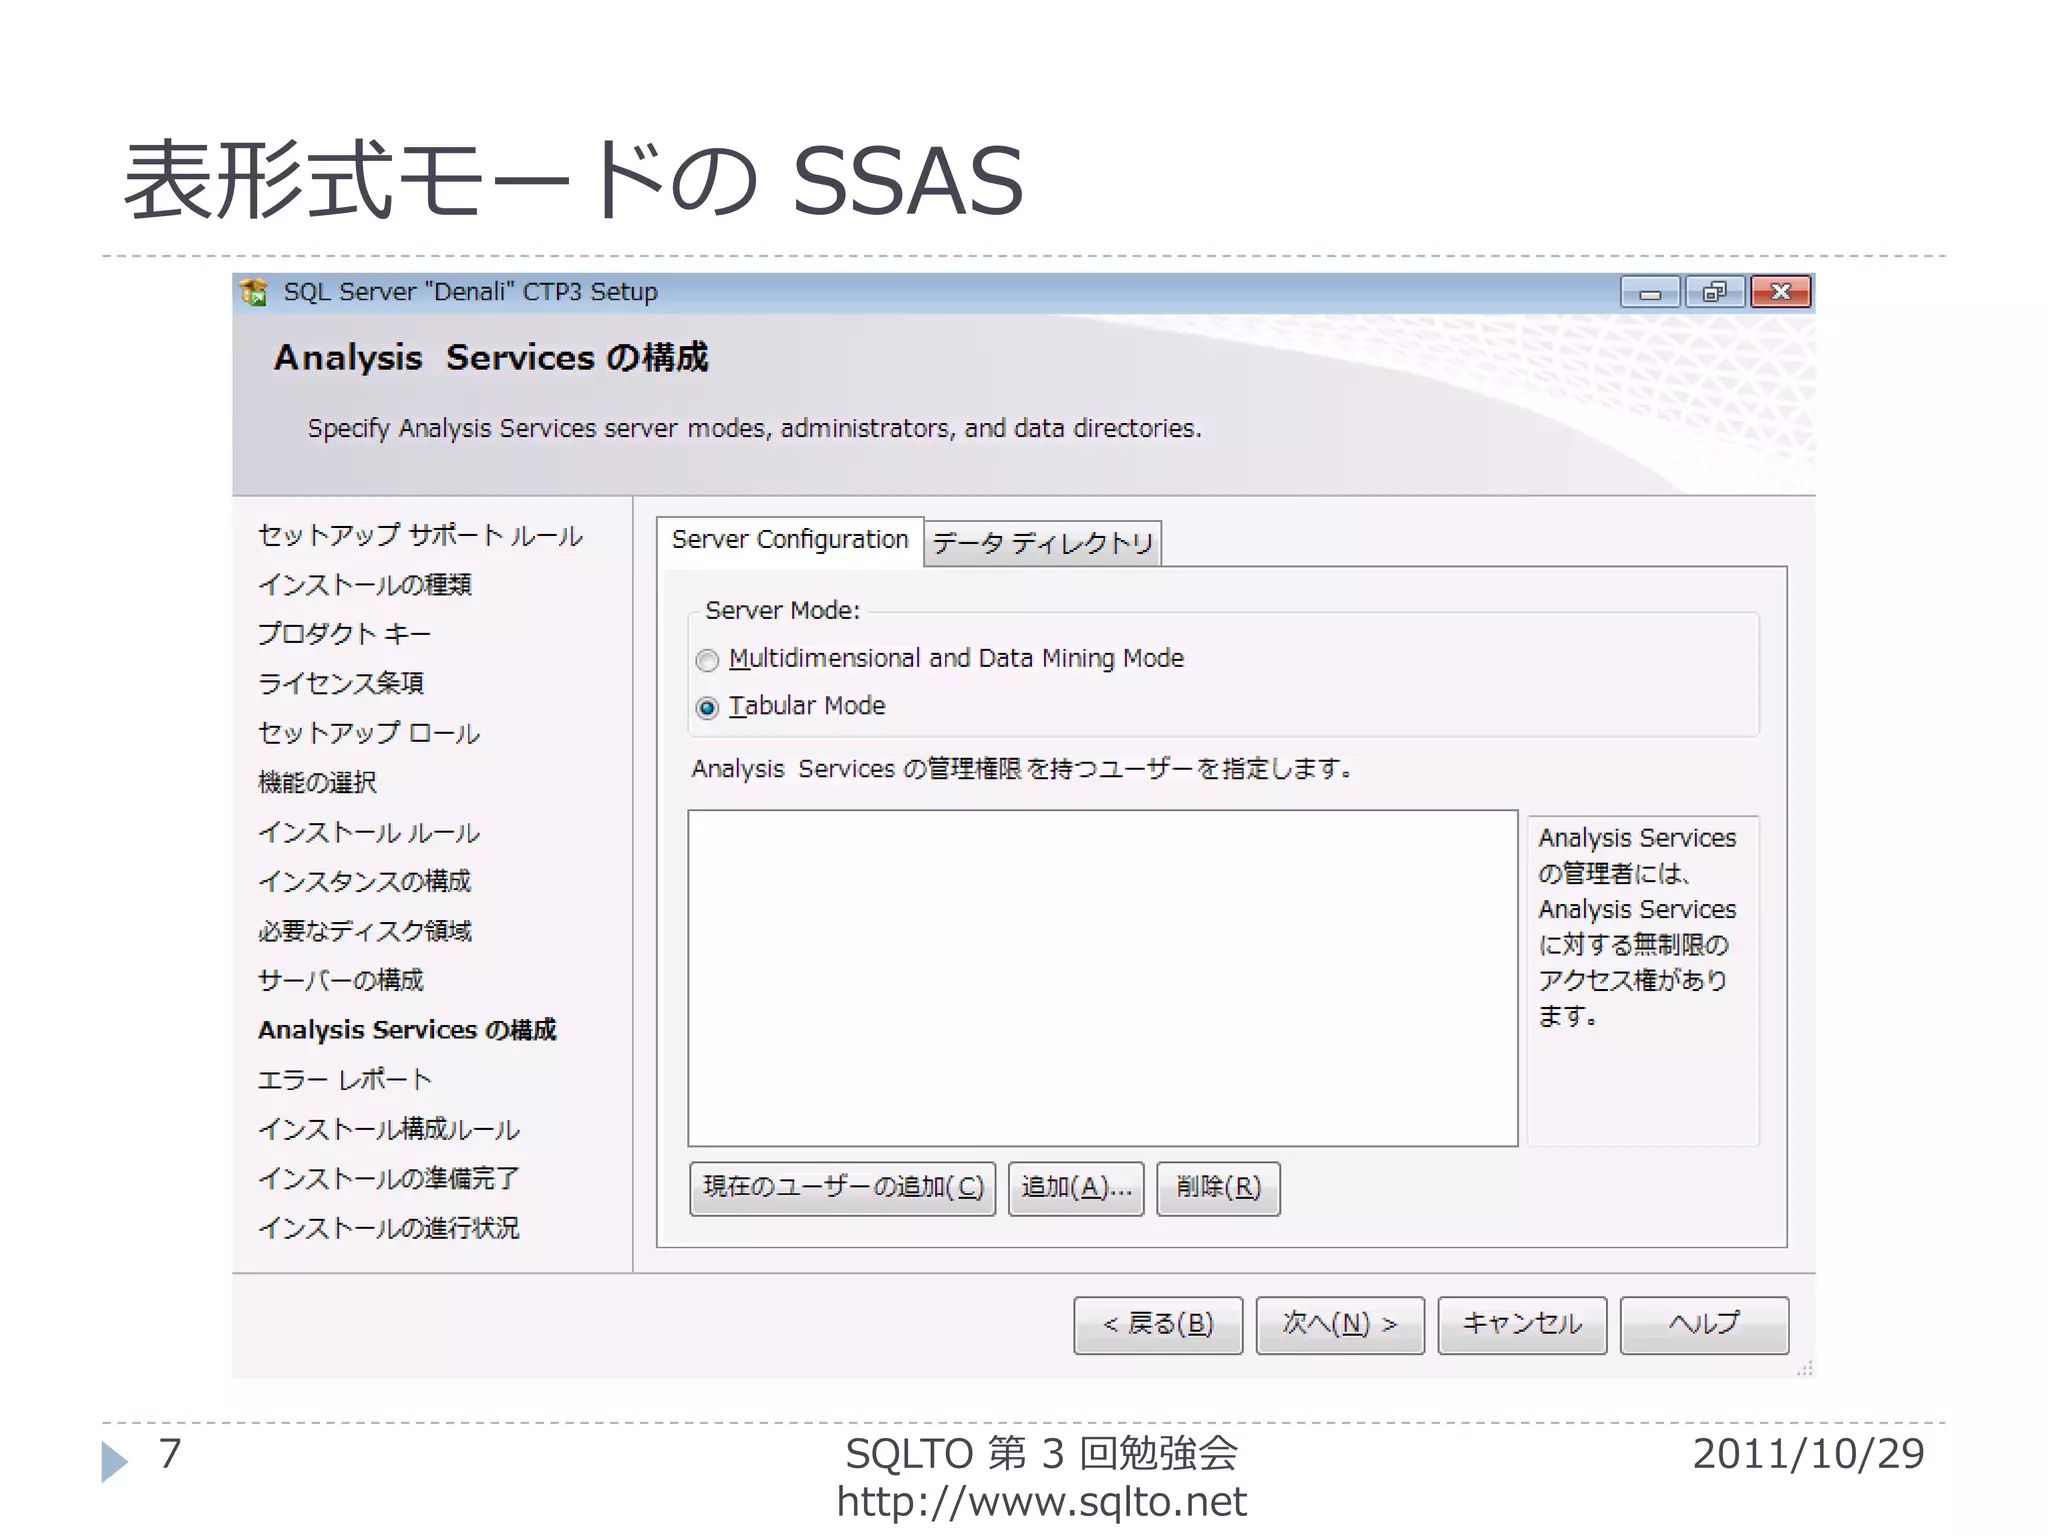Select エラー レポート step
This screenshot has width=2048, height=1536.
click(344, 1080)
